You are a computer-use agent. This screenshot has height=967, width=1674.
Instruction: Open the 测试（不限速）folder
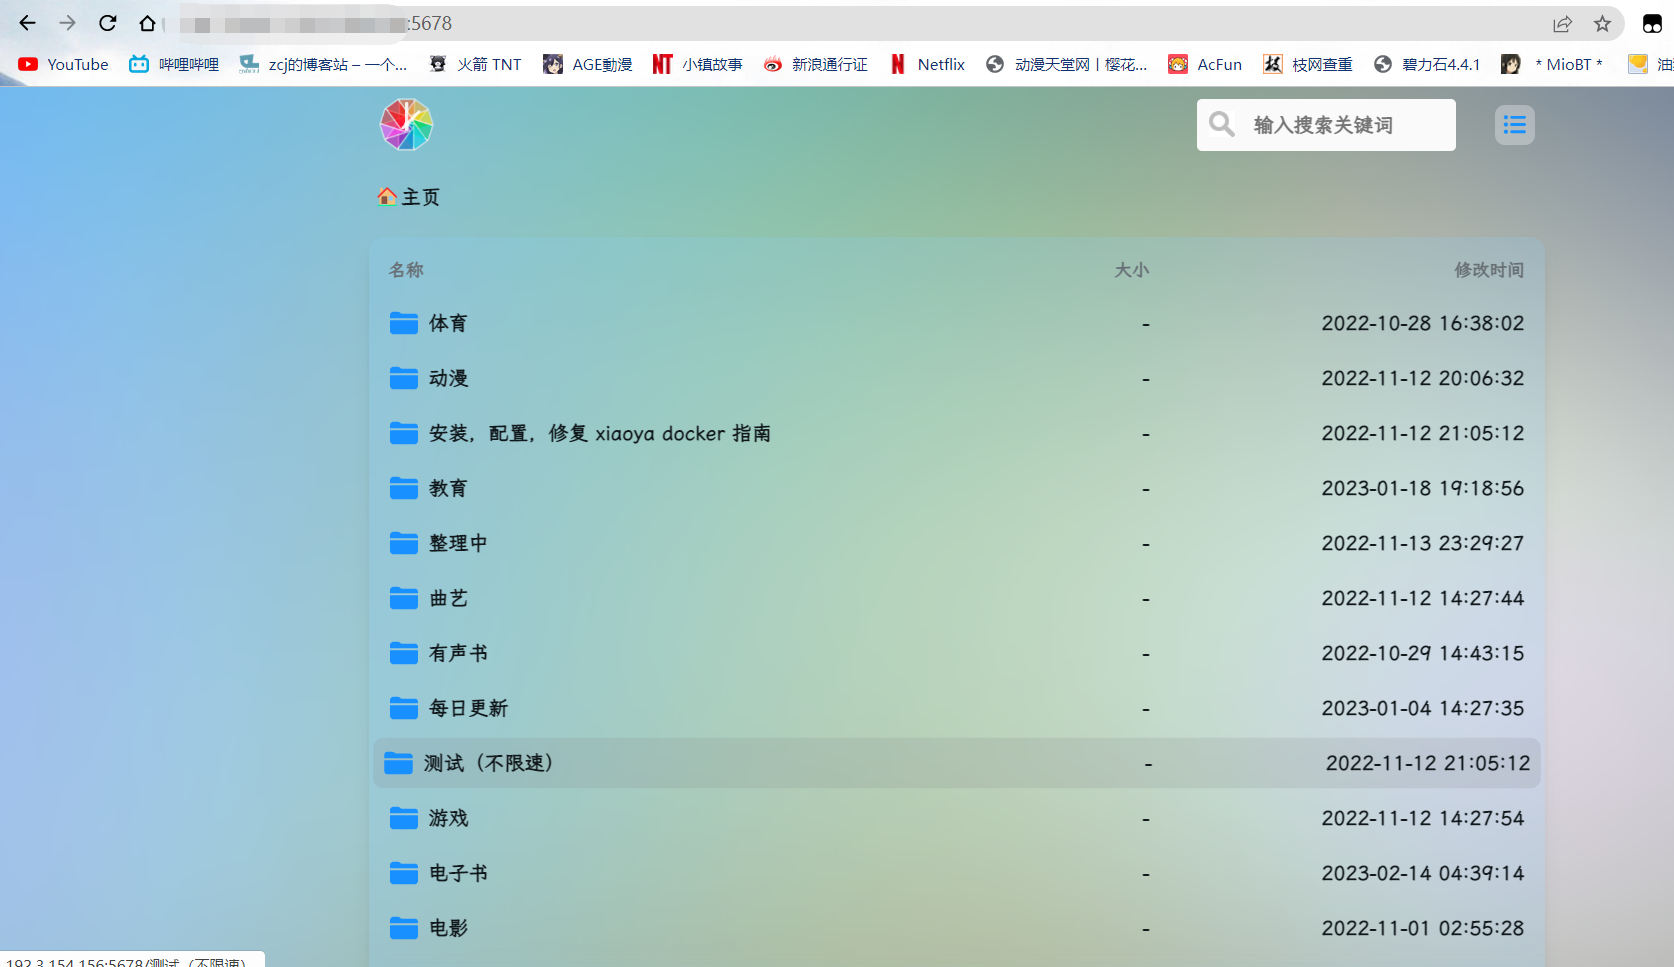pos(488,763)
